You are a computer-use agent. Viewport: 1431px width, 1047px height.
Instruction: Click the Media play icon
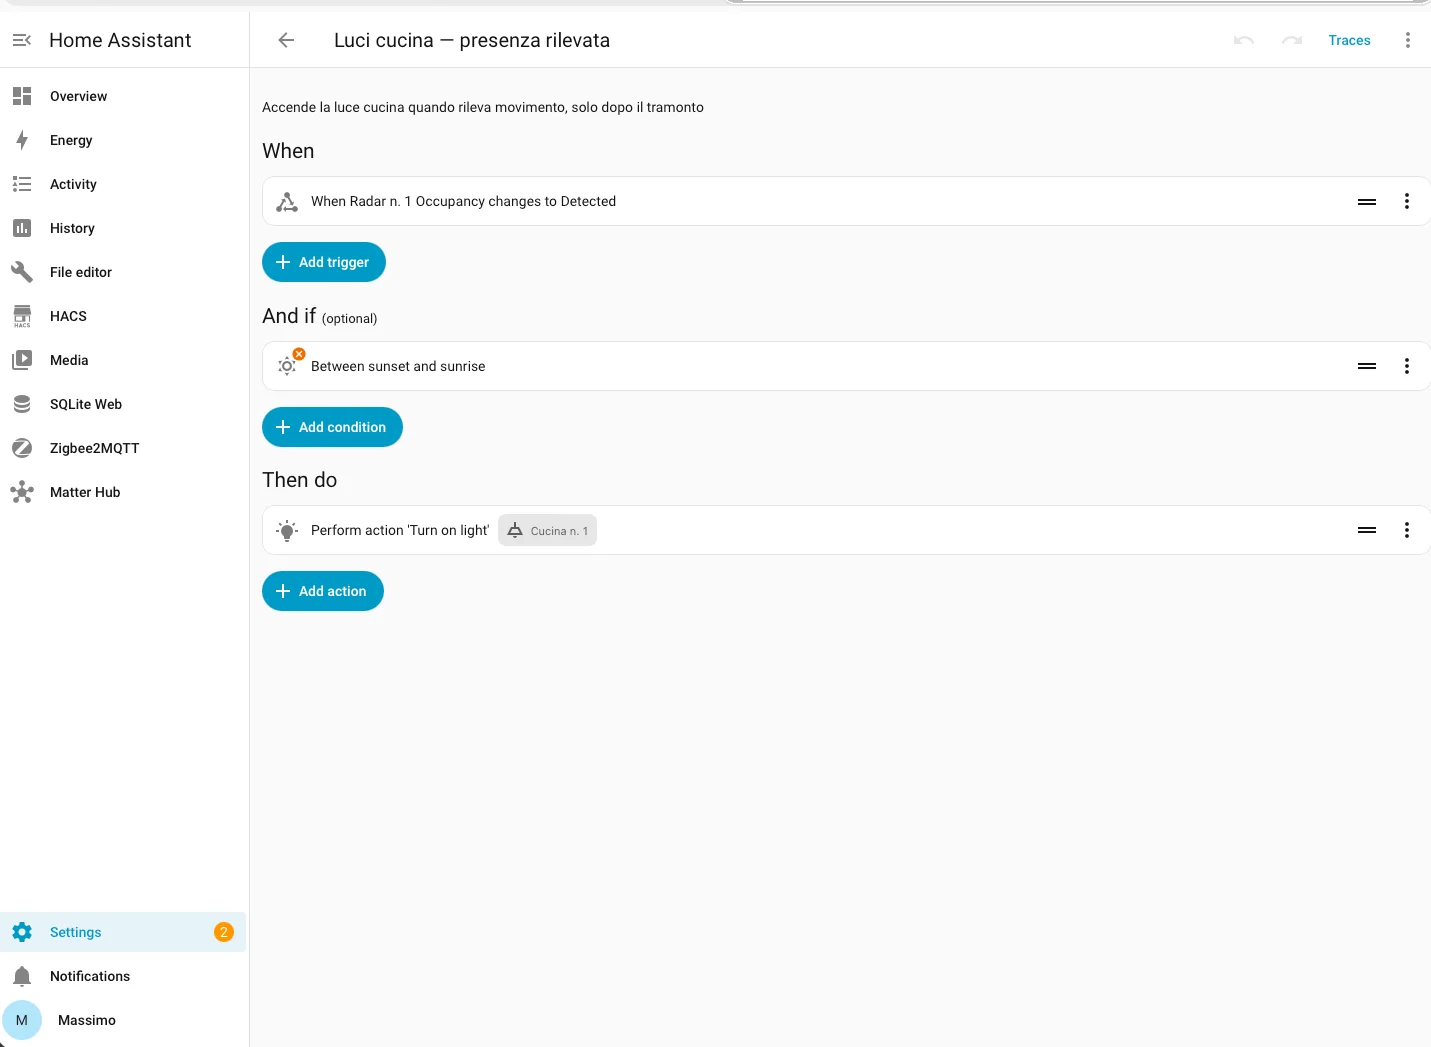[x=22, y=360]
